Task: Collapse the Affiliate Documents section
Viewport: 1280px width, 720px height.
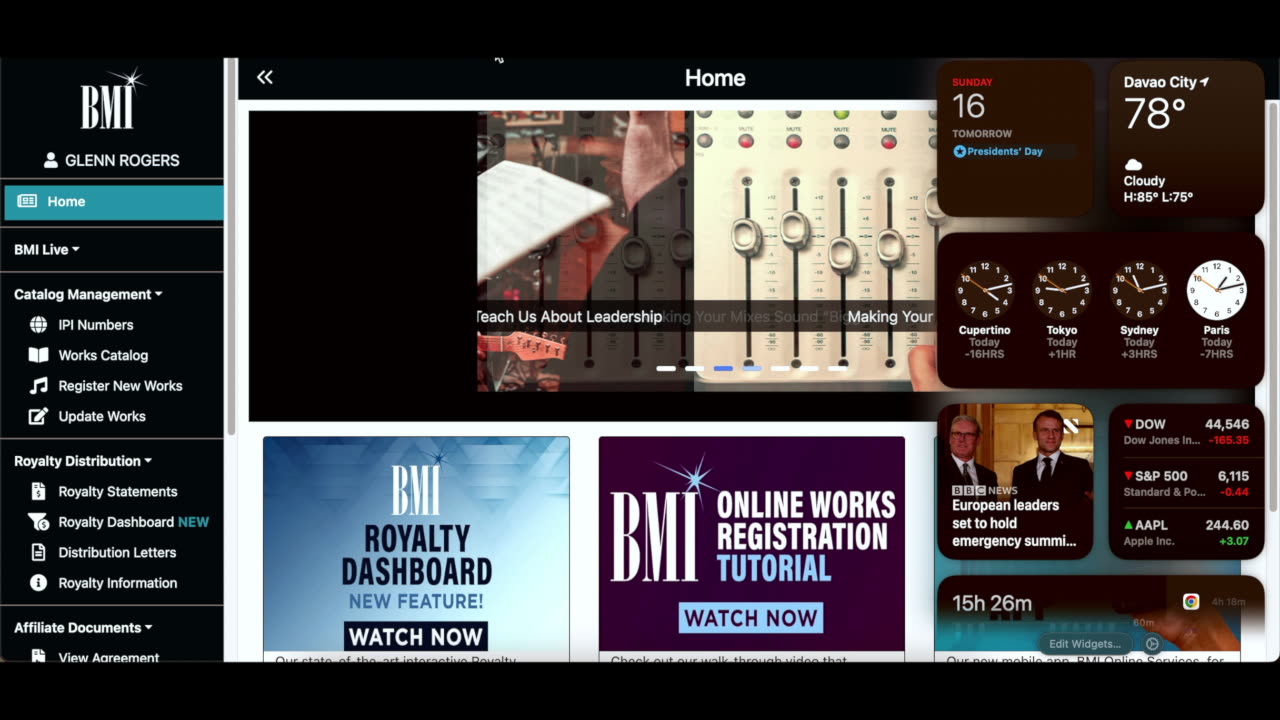Action: [83, 628]
